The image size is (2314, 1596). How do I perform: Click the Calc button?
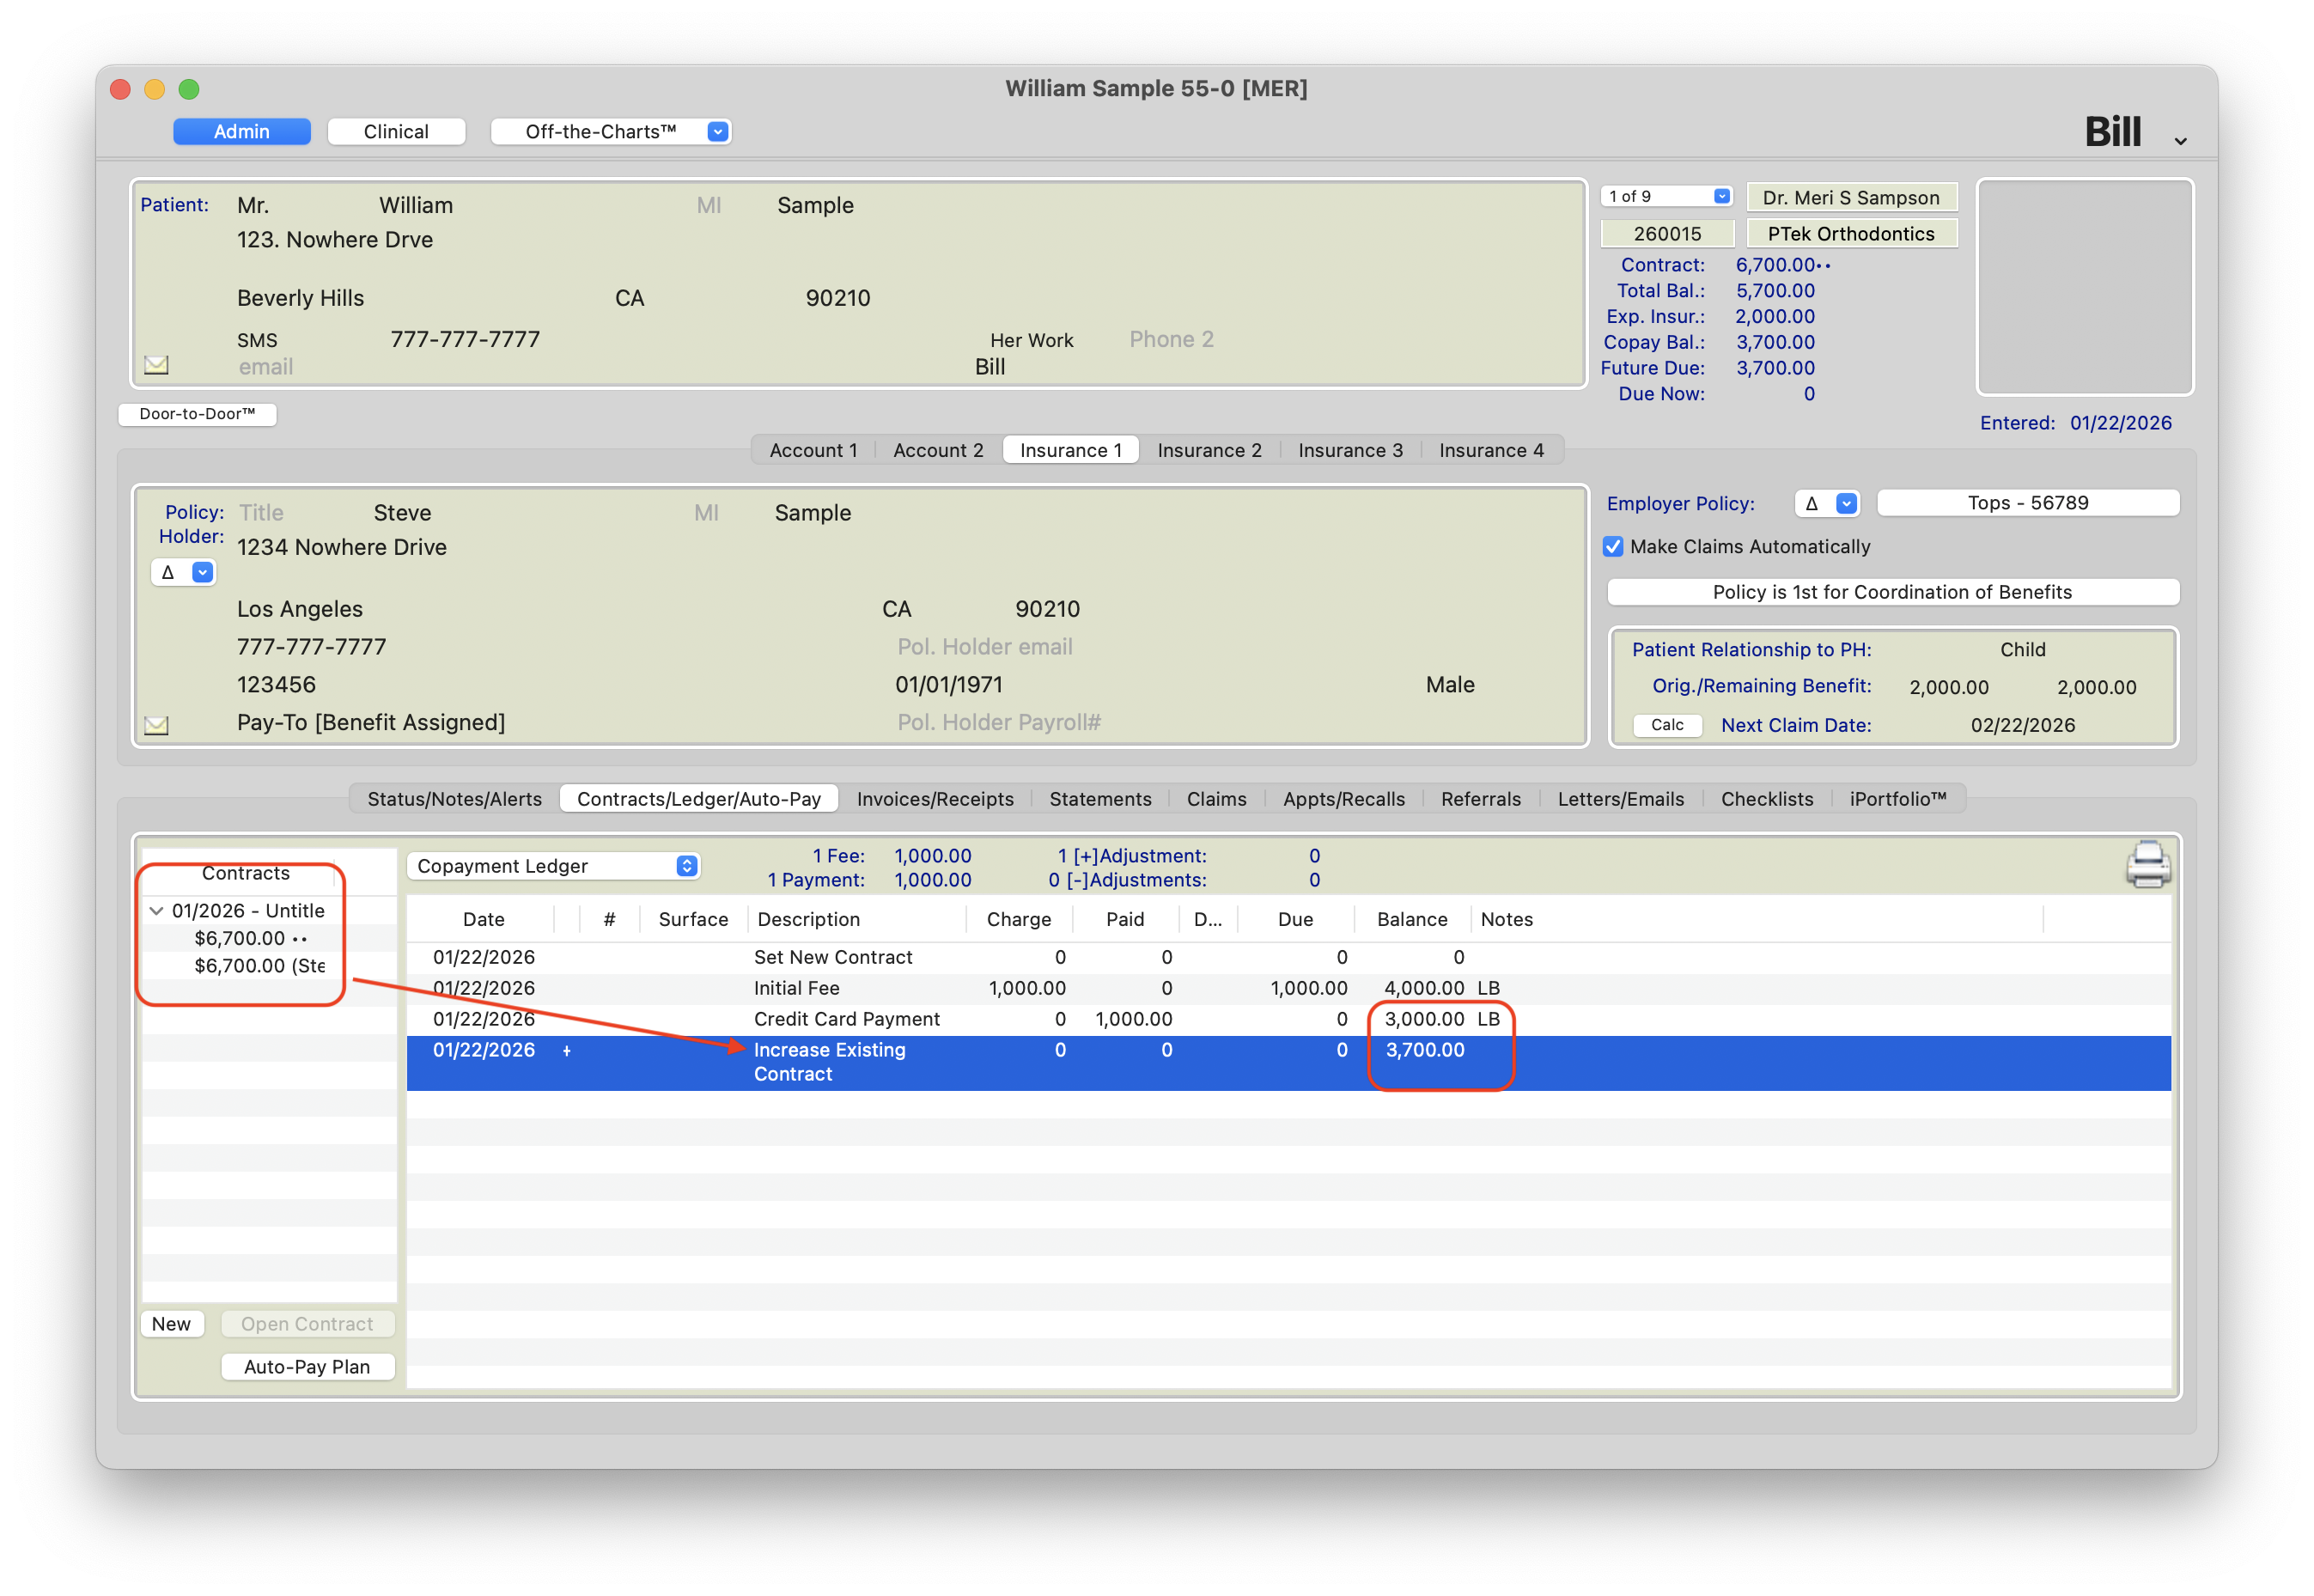click(1666, 725)
